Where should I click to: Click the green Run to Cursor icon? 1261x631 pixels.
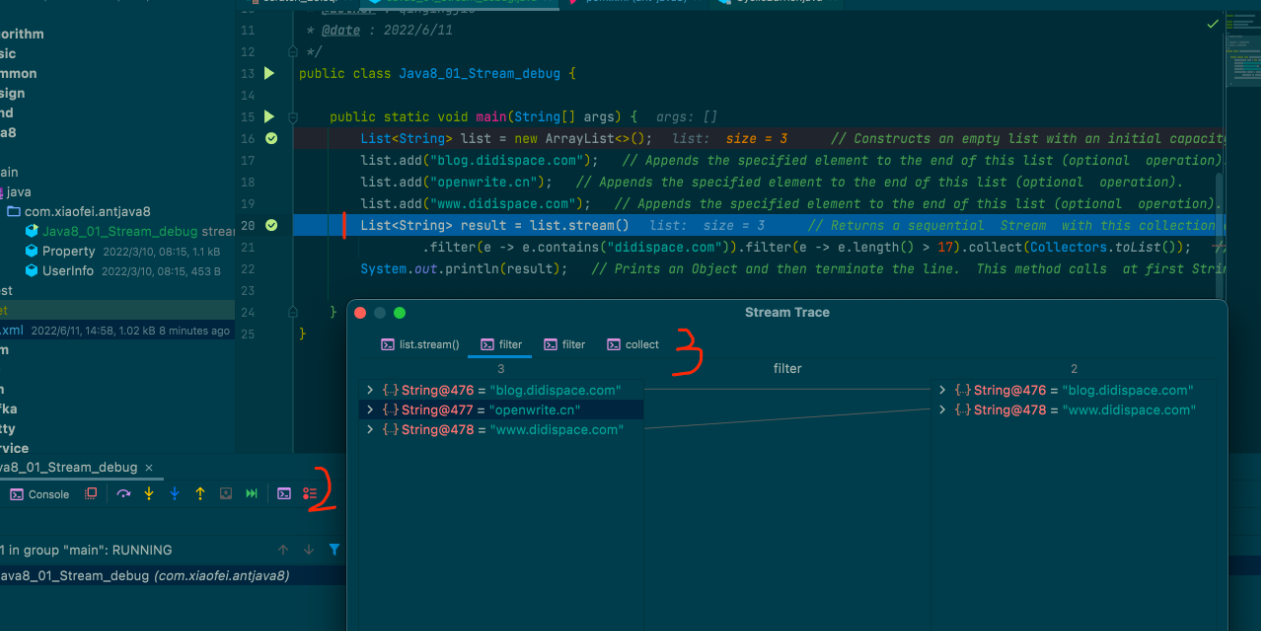252,494
